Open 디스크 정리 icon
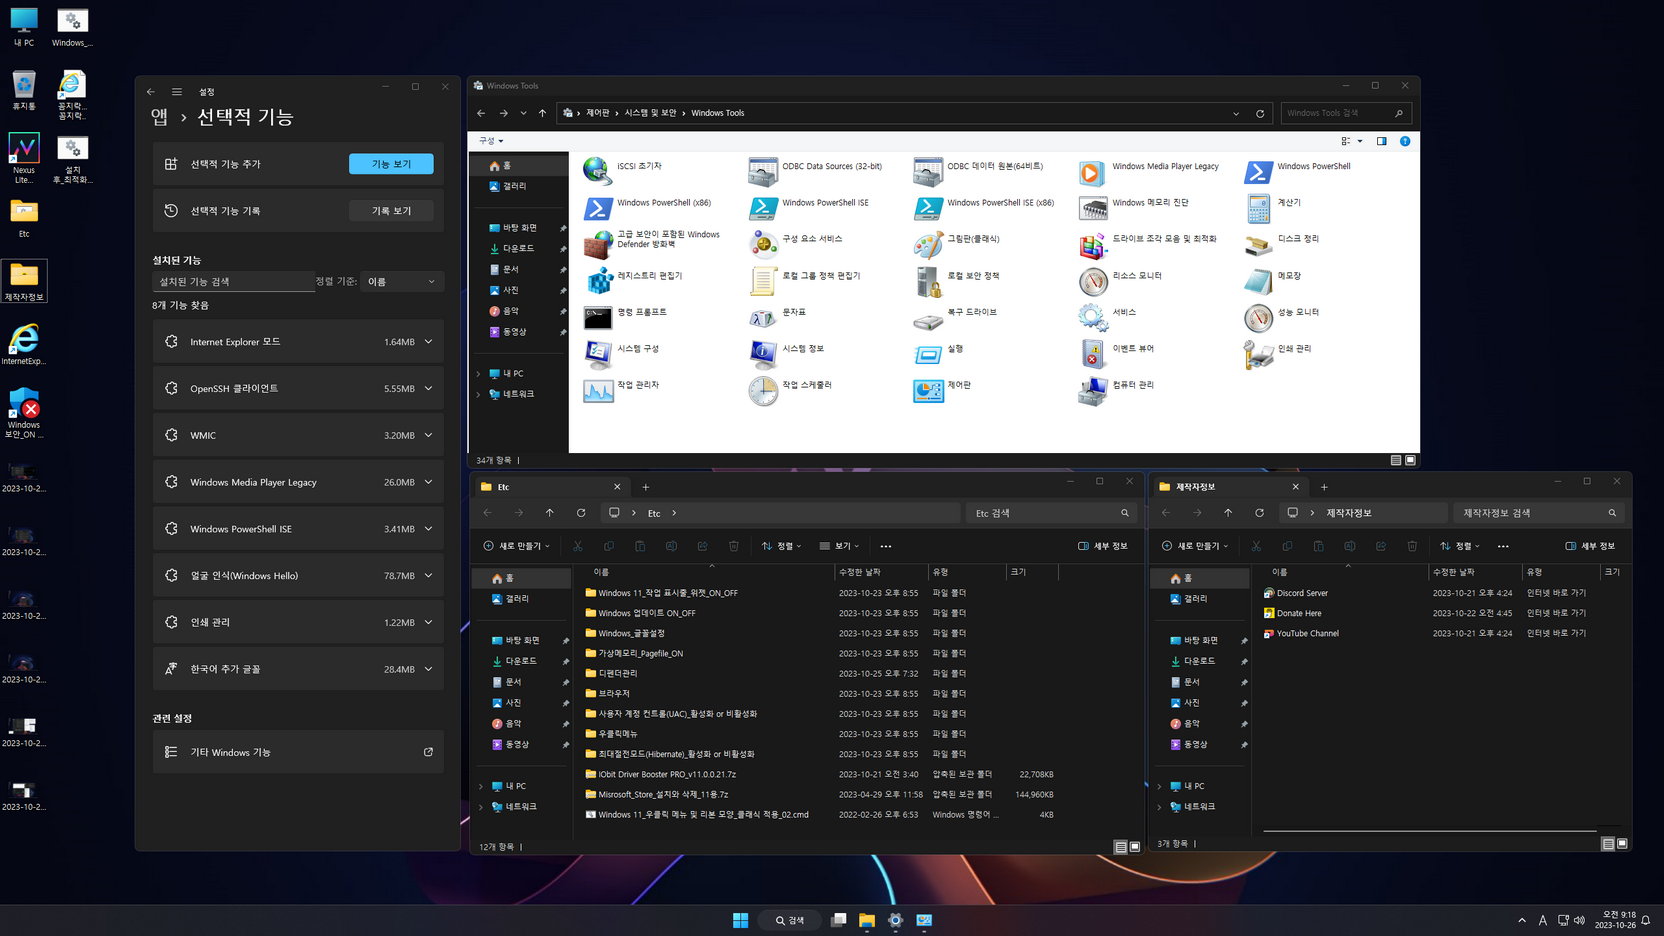 pyautogui.click(x=1258, y=244)
